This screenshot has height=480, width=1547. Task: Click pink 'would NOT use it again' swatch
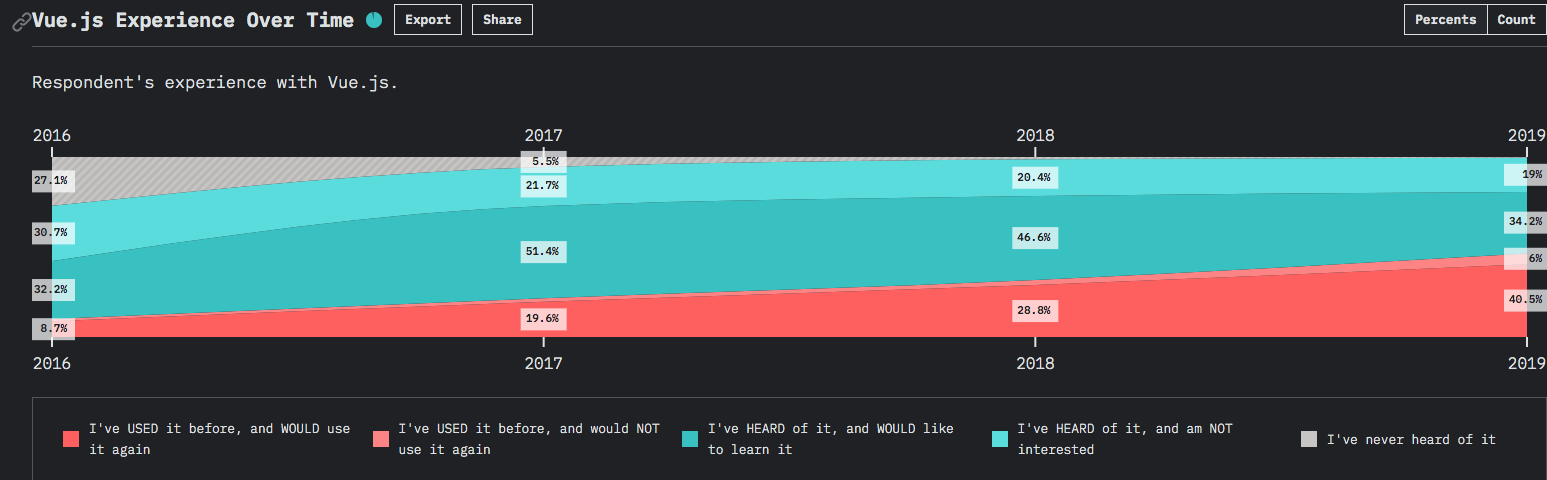380,439
